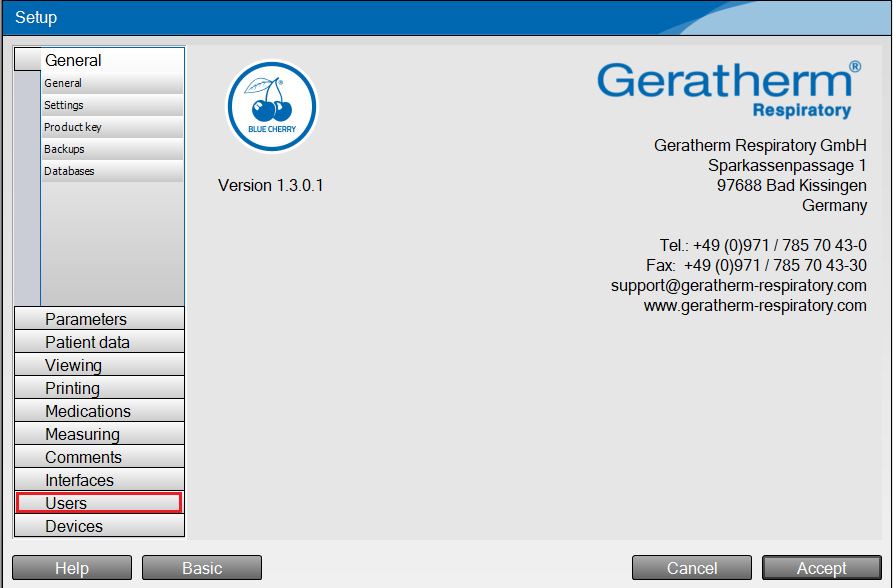Click the Version 1.3.0.1 text
This screenshot has width=893, height=588.
pyautogui.click(x=271, y=185)
